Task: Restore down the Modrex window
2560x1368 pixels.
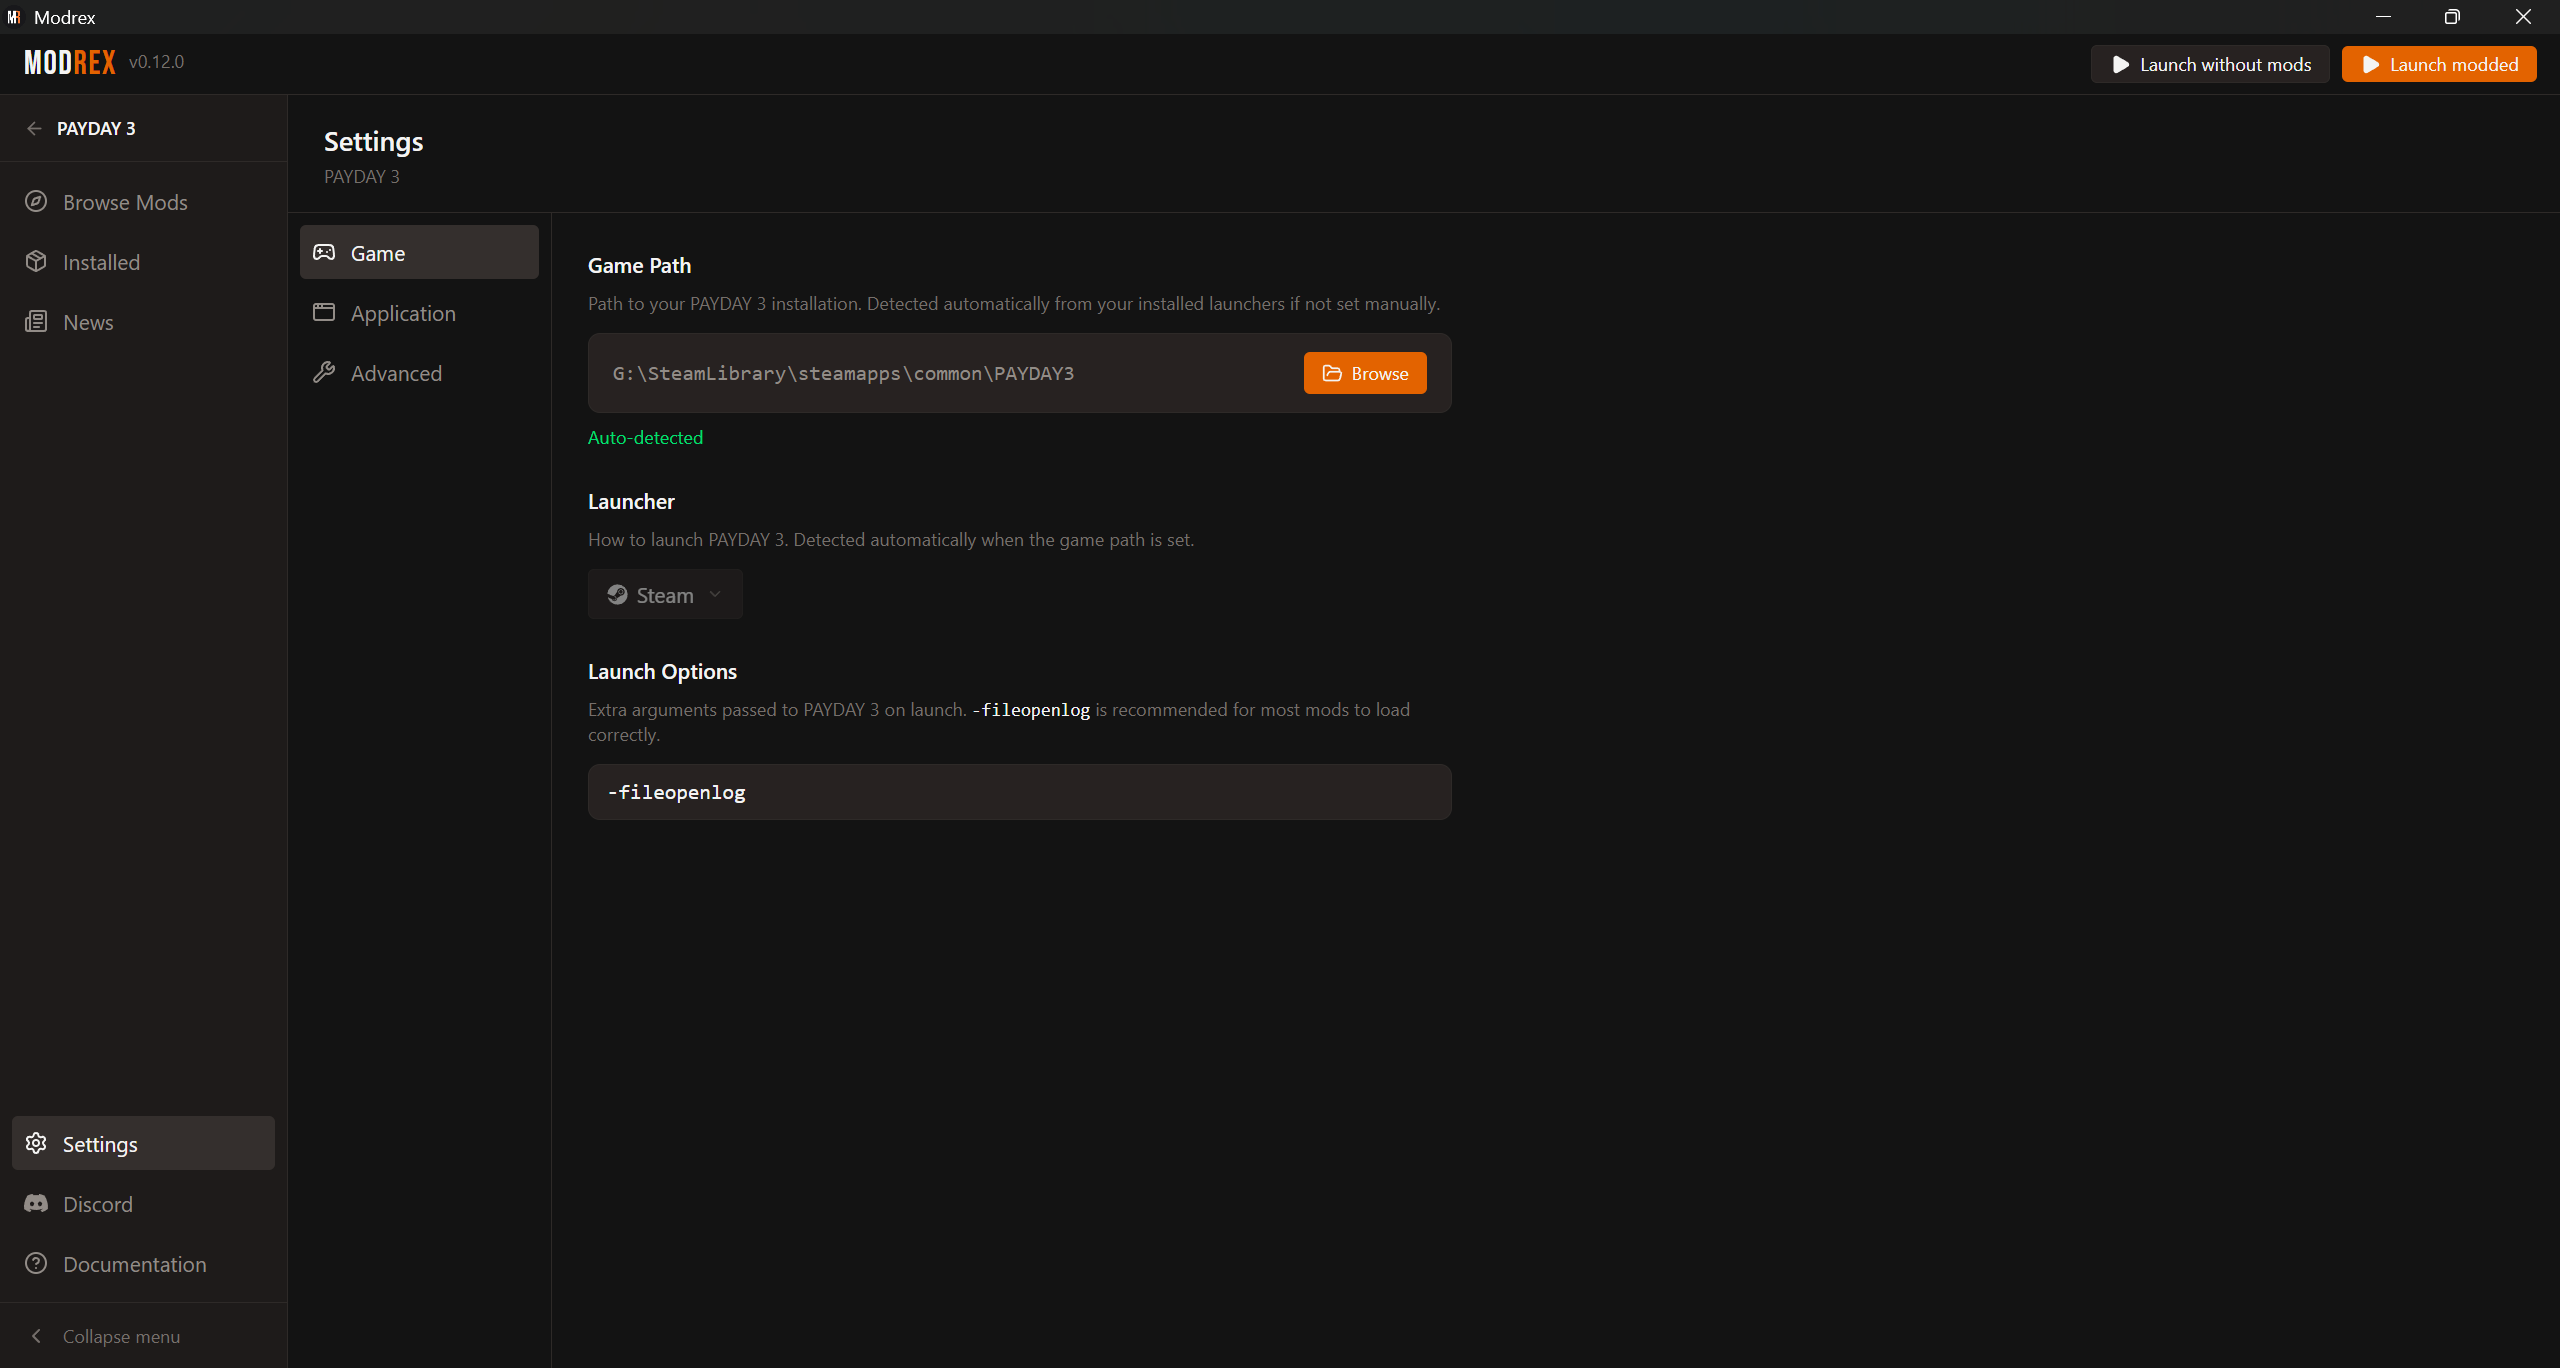Action: 2452,17
